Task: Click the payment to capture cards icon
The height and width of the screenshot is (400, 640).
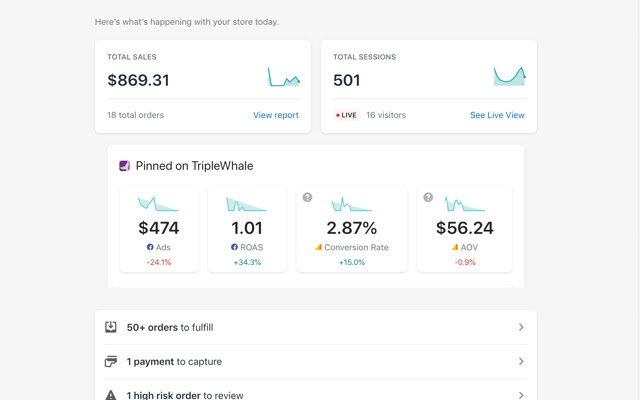Action: (111, 361)
